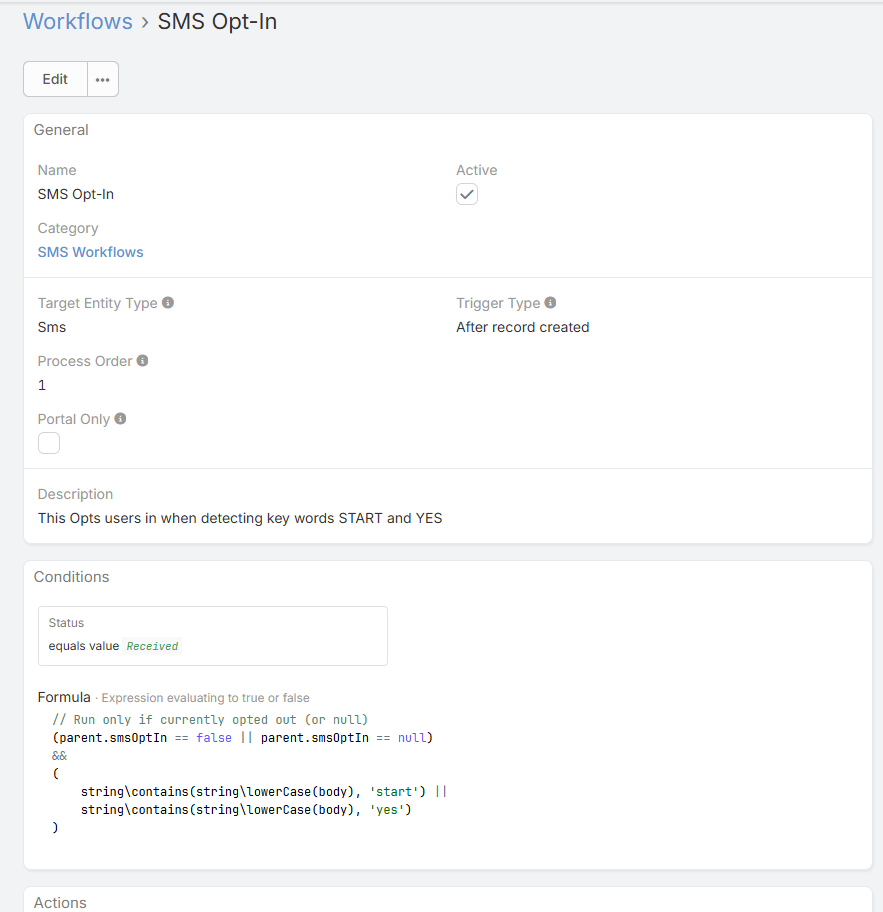Screen dimensions: 883x912
Task: Toggle the Active checkbox
Action: point(467,195)
